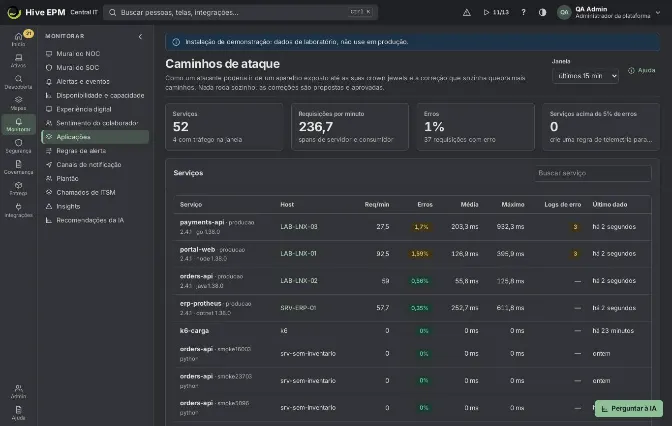This screenshot has height=426, width=672.
Task: Click the error log count badge for payments-api
Action: tap(575, 227)
